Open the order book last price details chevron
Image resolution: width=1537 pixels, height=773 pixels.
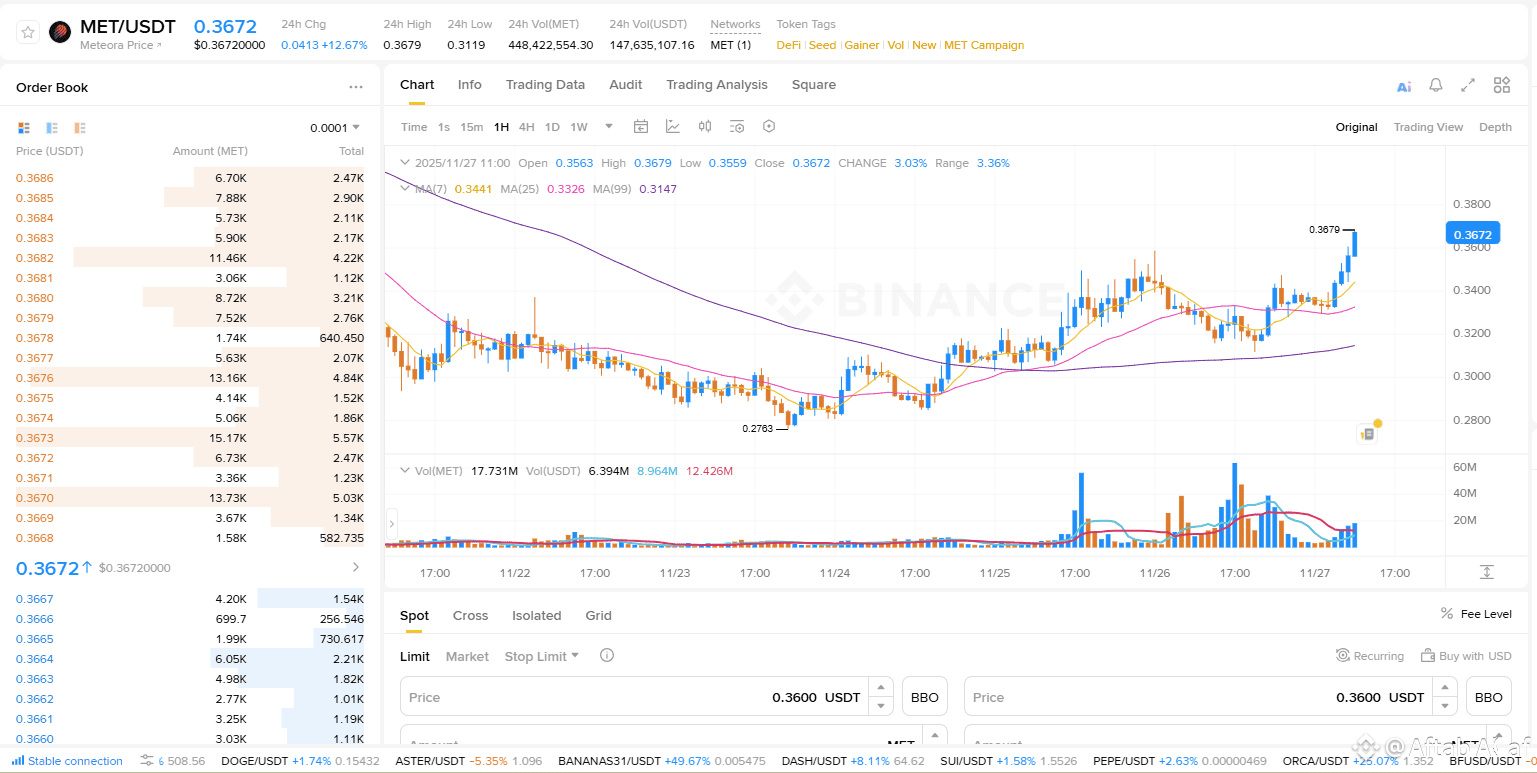(357, 568)
